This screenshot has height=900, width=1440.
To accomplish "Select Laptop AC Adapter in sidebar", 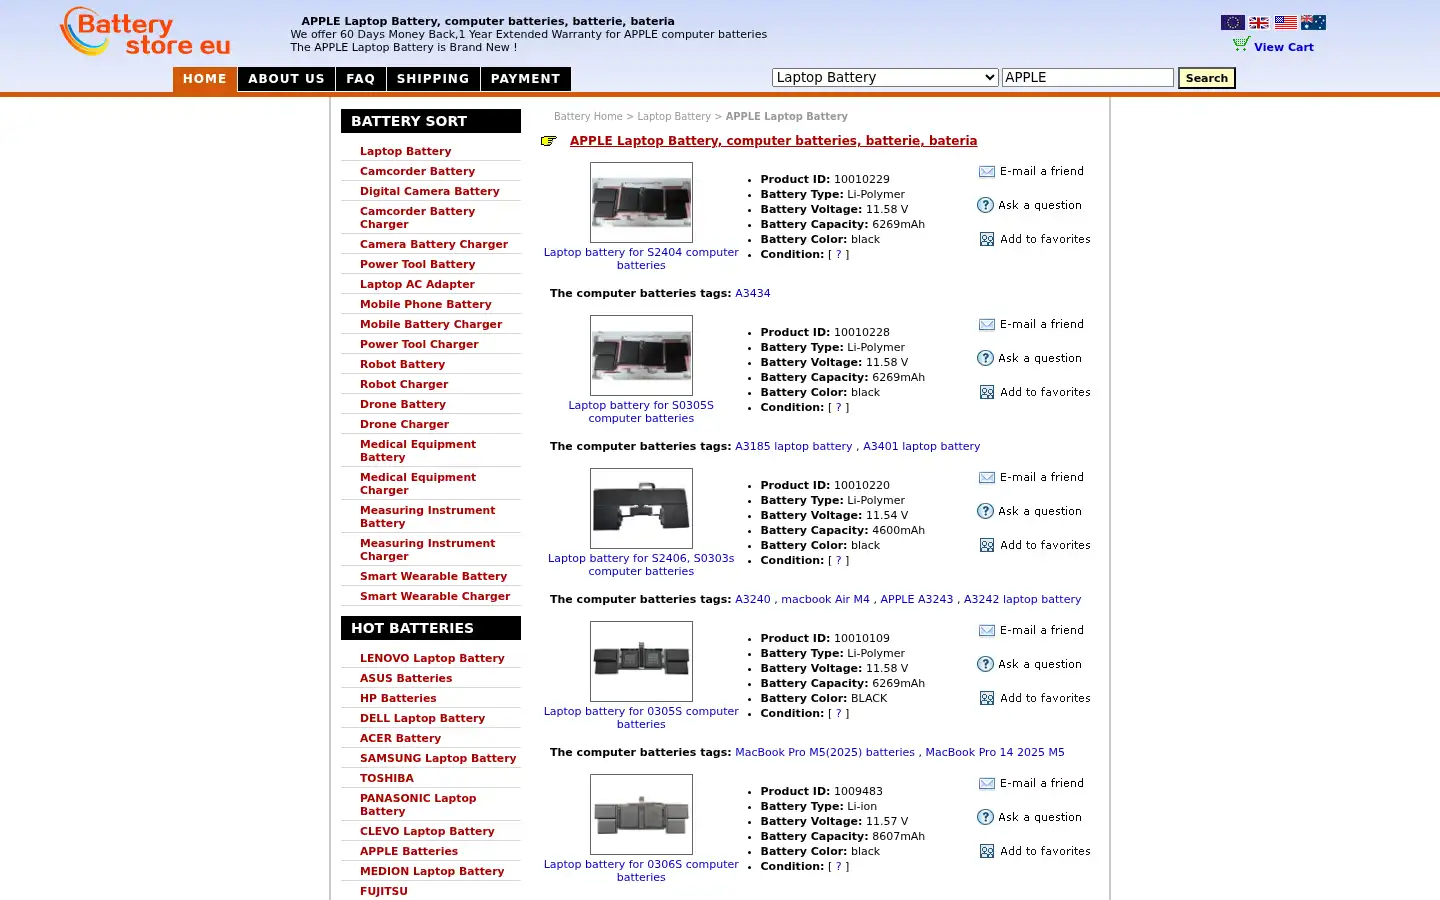I will [417, 285].
